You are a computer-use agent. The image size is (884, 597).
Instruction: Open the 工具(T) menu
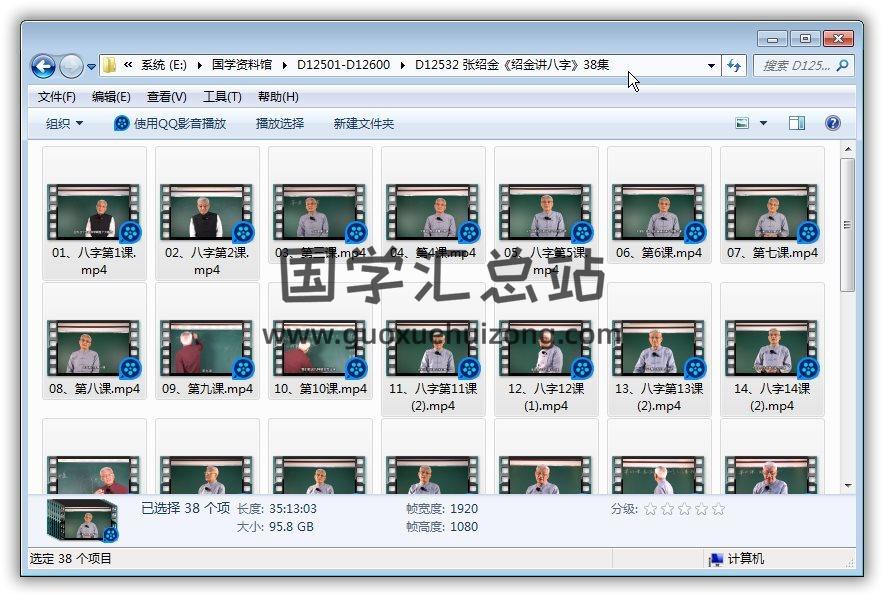click(222, 97)
